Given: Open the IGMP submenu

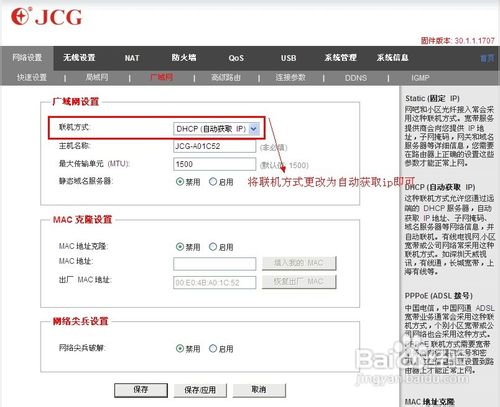Looking at the screenshot, I should pyautogui.click(x=420, y=78).
